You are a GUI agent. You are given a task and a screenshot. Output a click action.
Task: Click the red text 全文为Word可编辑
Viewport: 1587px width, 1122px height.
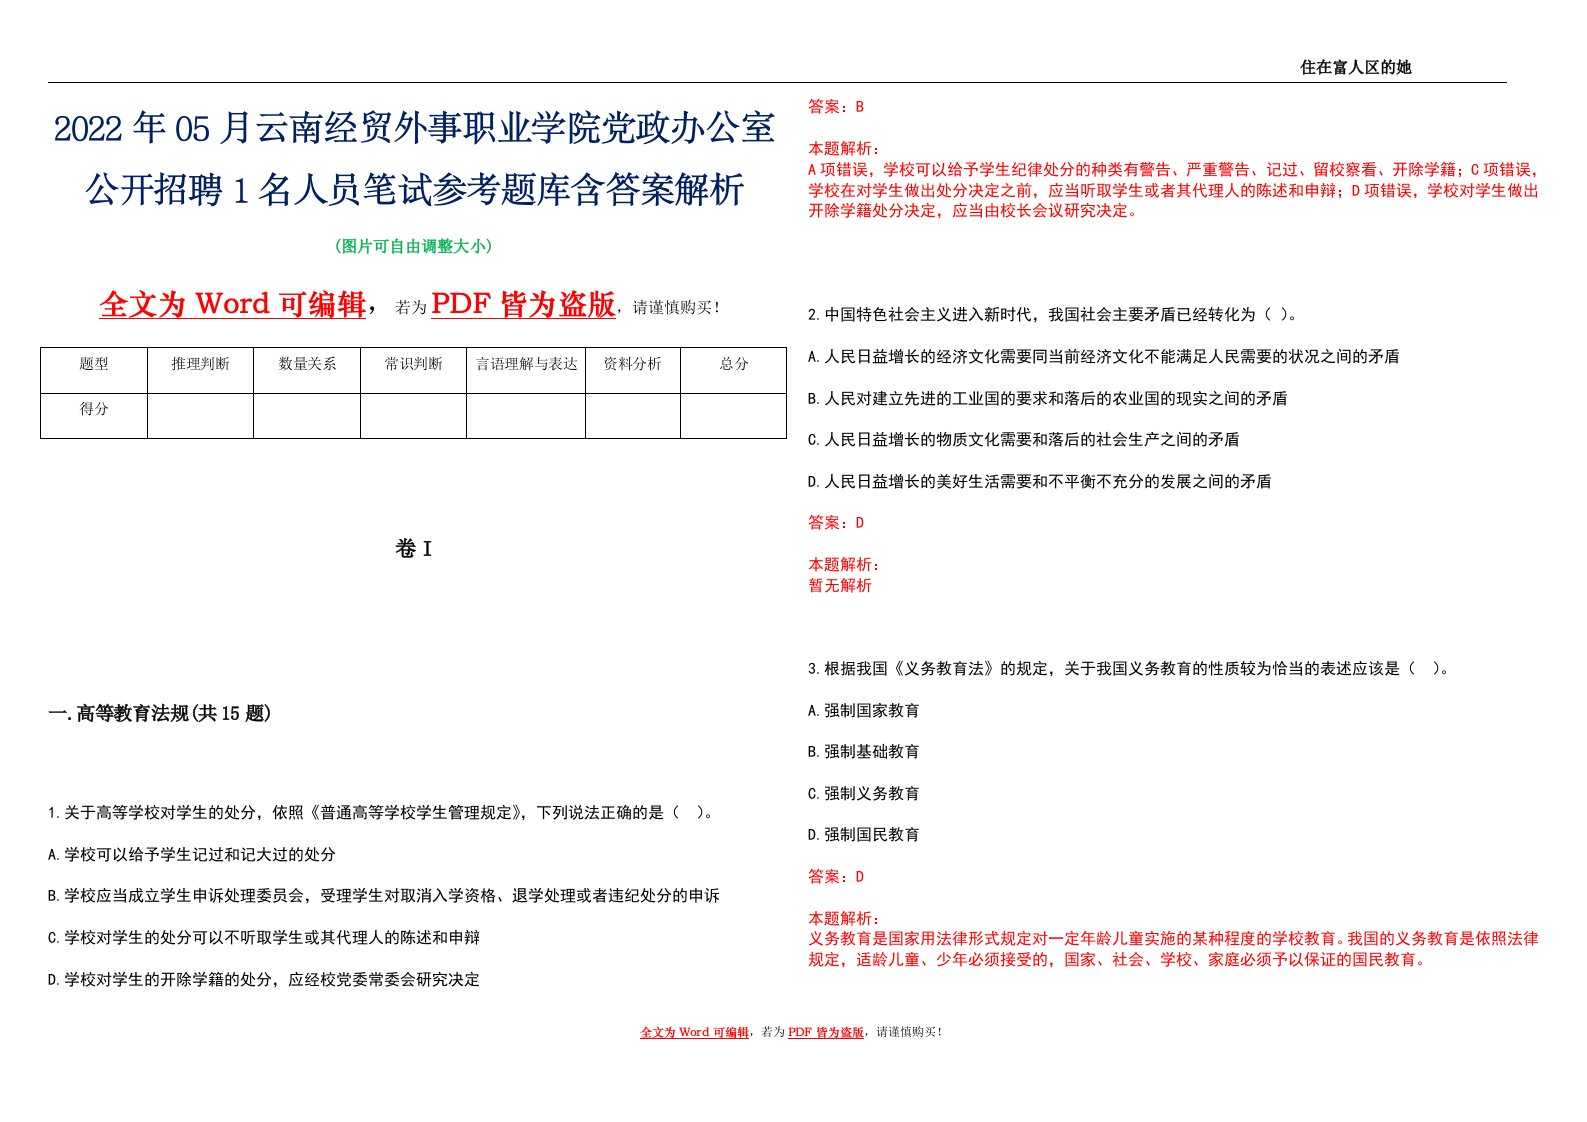point(233,304)
